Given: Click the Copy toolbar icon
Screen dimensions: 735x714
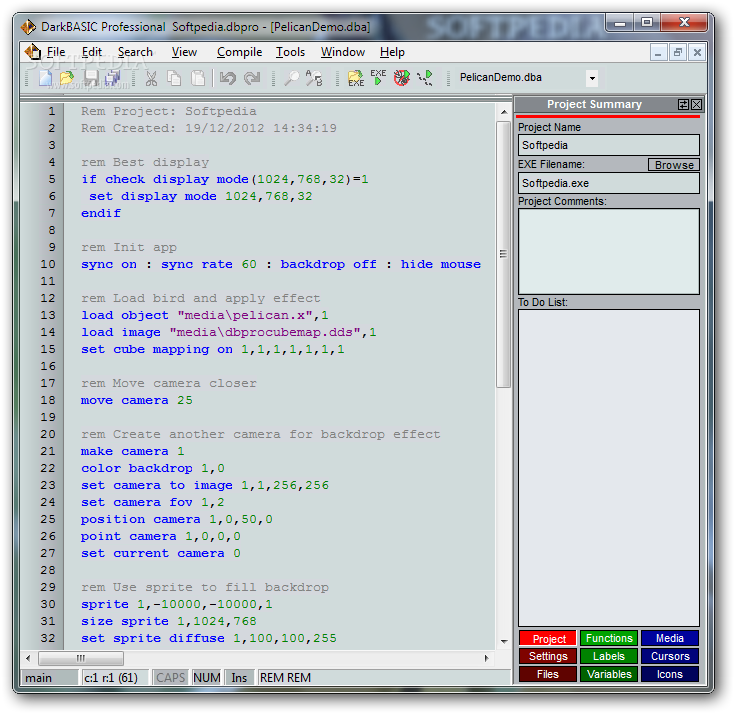Looking at the screenshot, I should [x=174, y=78].
